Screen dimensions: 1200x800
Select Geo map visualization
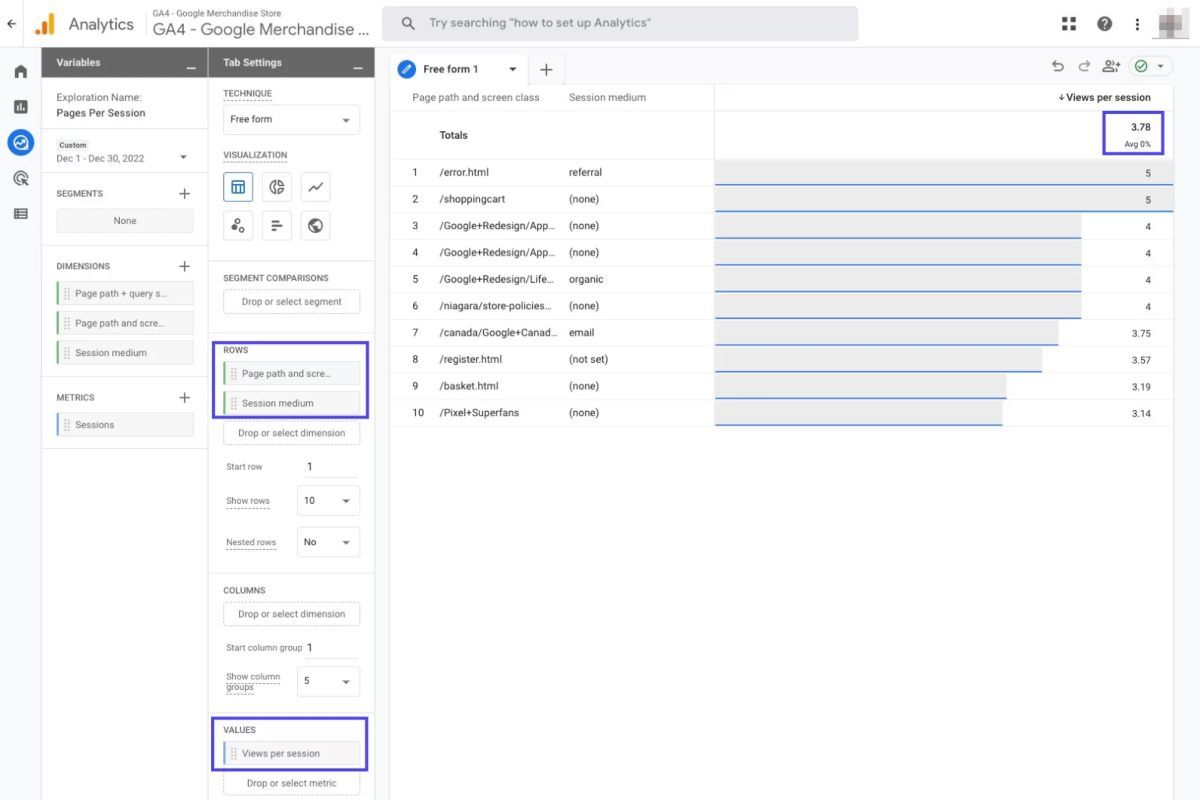pyautogui.click(x=315, y=225)
